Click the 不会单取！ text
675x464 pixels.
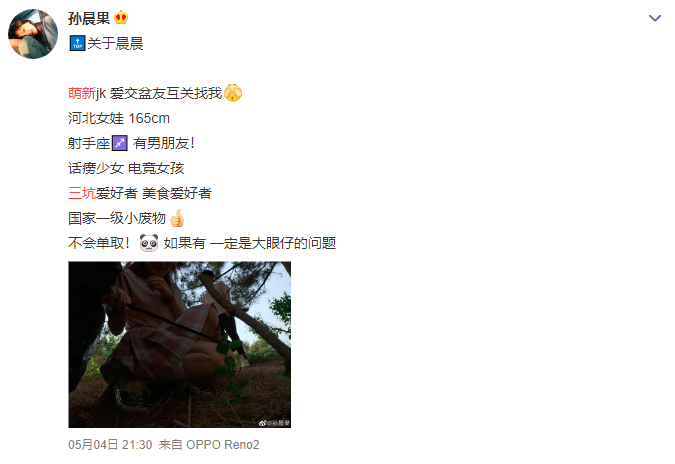pyautogui.click(x=99, y=243)
